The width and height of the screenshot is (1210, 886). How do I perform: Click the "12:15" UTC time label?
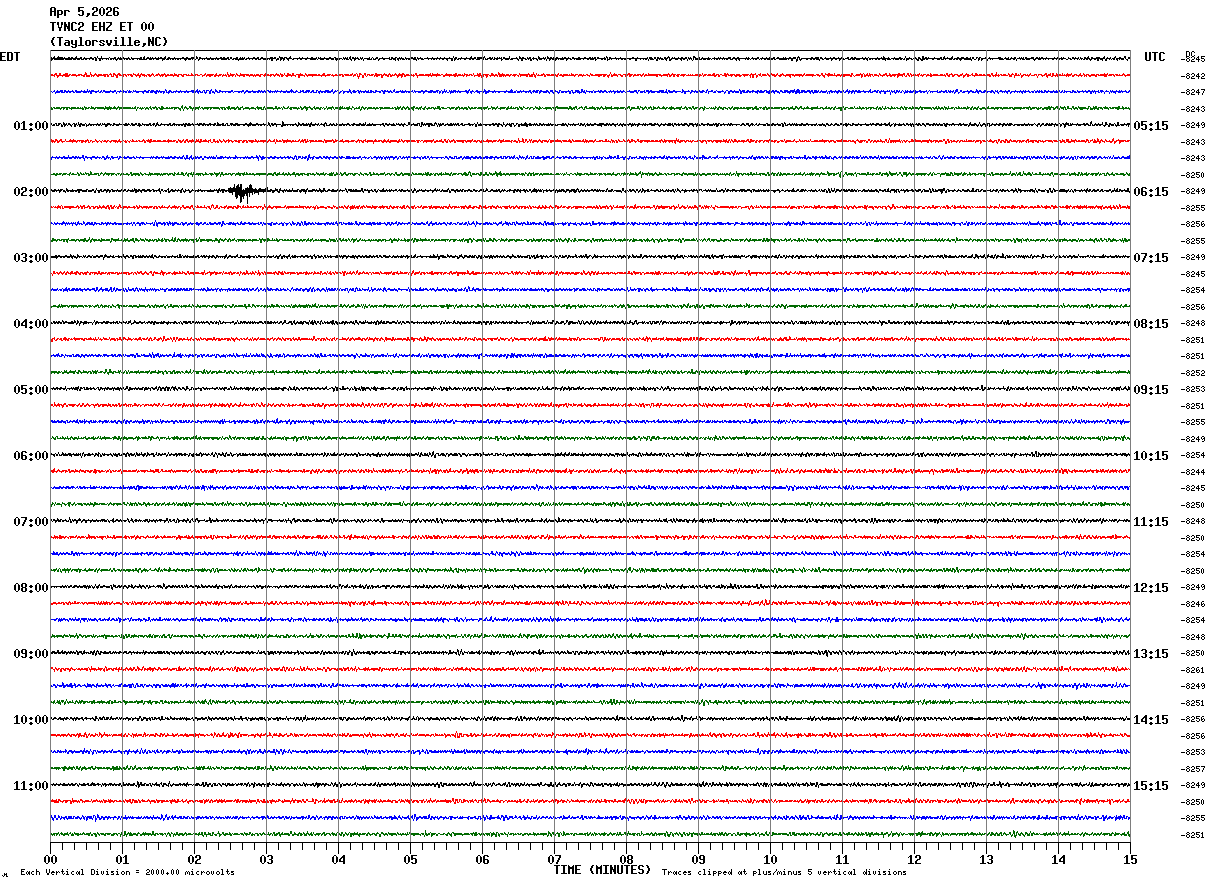pyautogui.click(x=1150, y=588)
